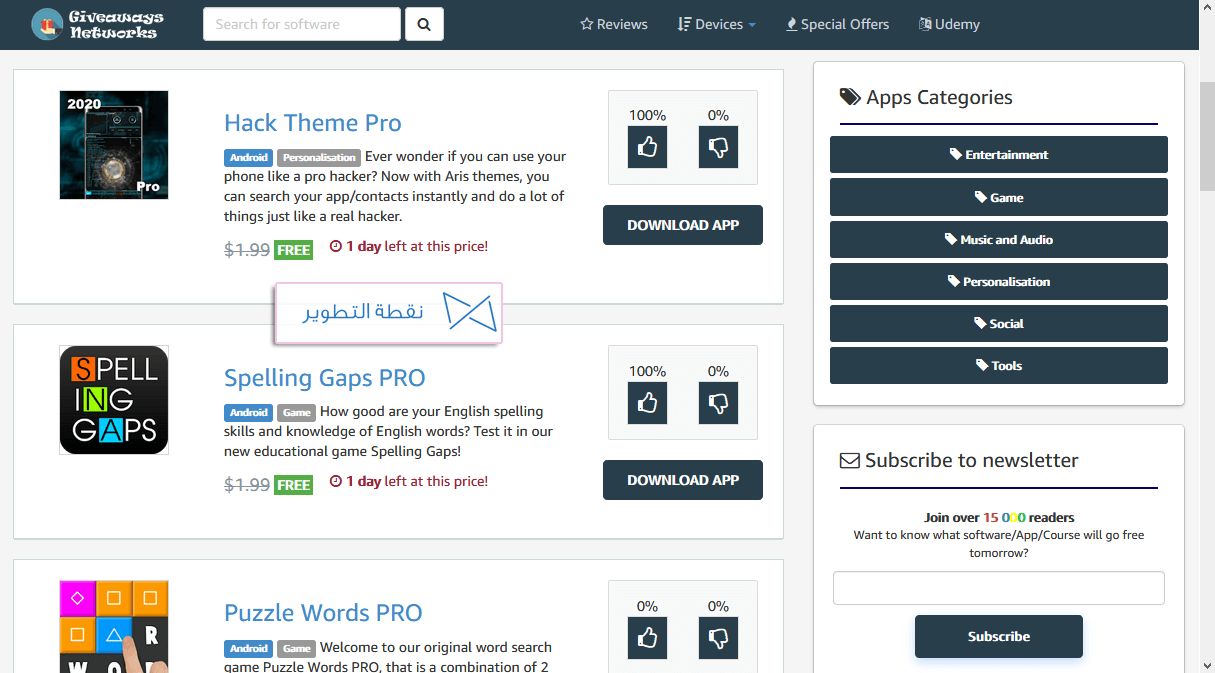Viewport: 1215px width, 673px height.
Task: Download the Hack Theme Pro app
Action: pyautogui.click(x=683, y=225)
